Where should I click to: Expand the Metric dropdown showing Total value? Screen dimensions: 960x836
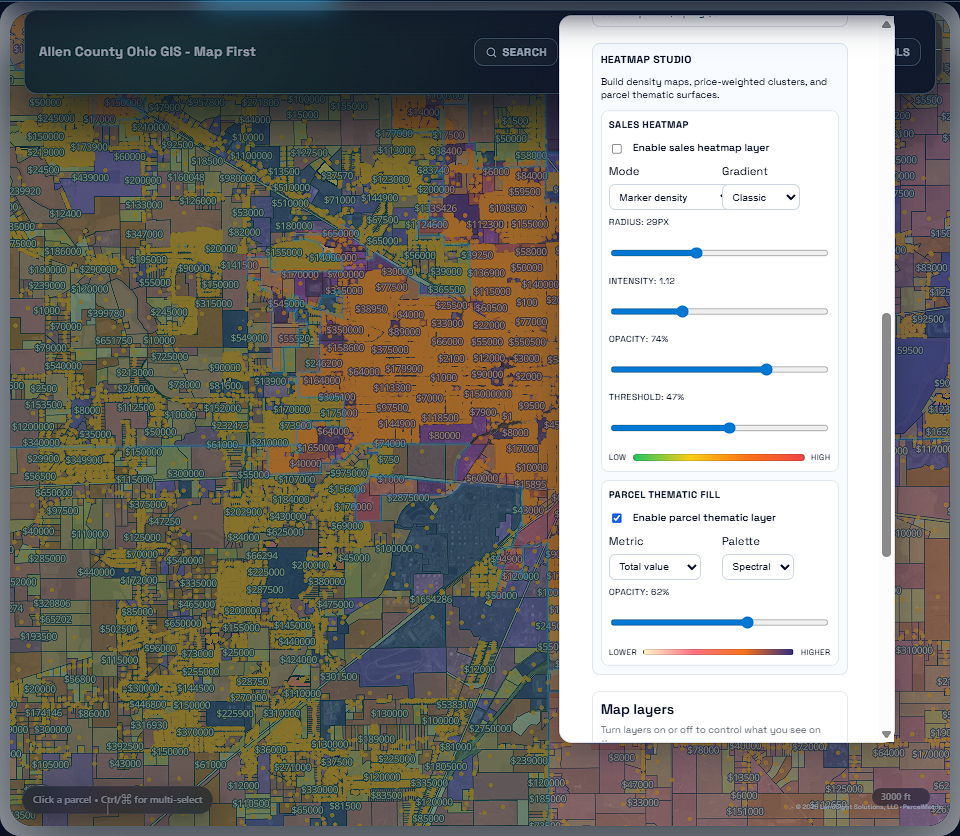pyautogui.click(x=654, y=567)
